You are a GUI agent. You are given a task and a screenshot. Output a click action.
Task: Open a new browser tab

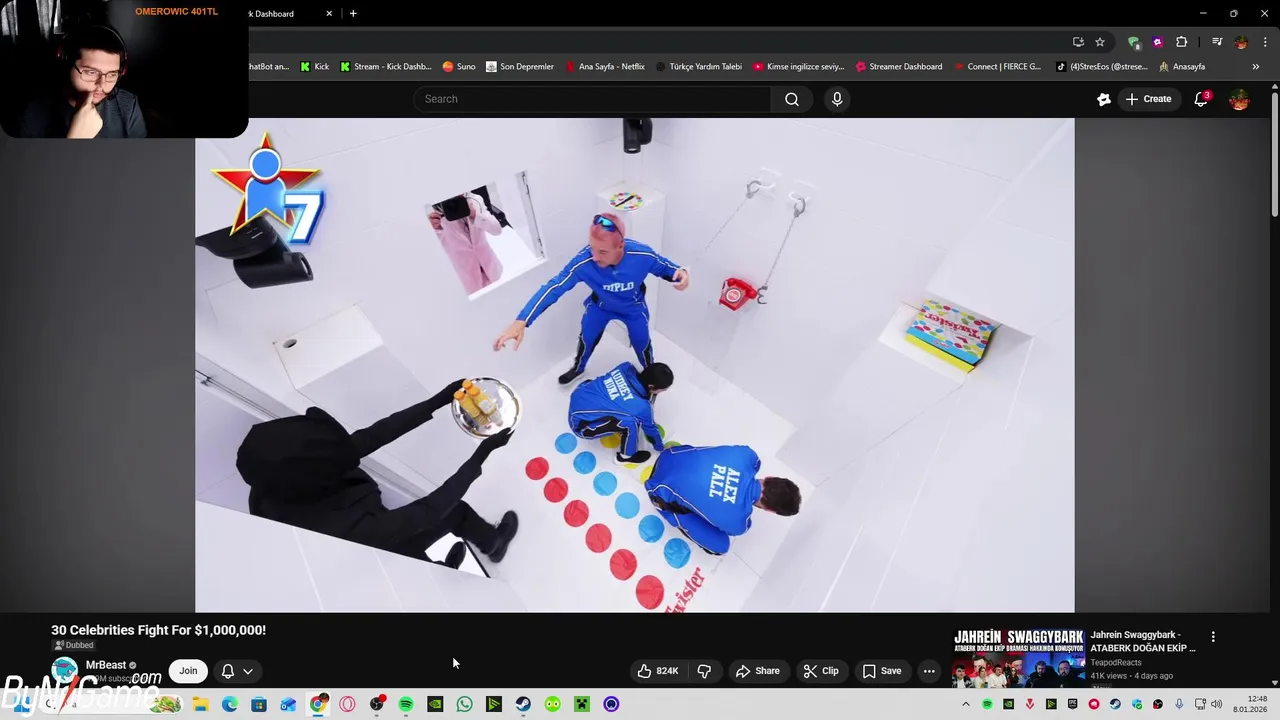coord(353,14)
